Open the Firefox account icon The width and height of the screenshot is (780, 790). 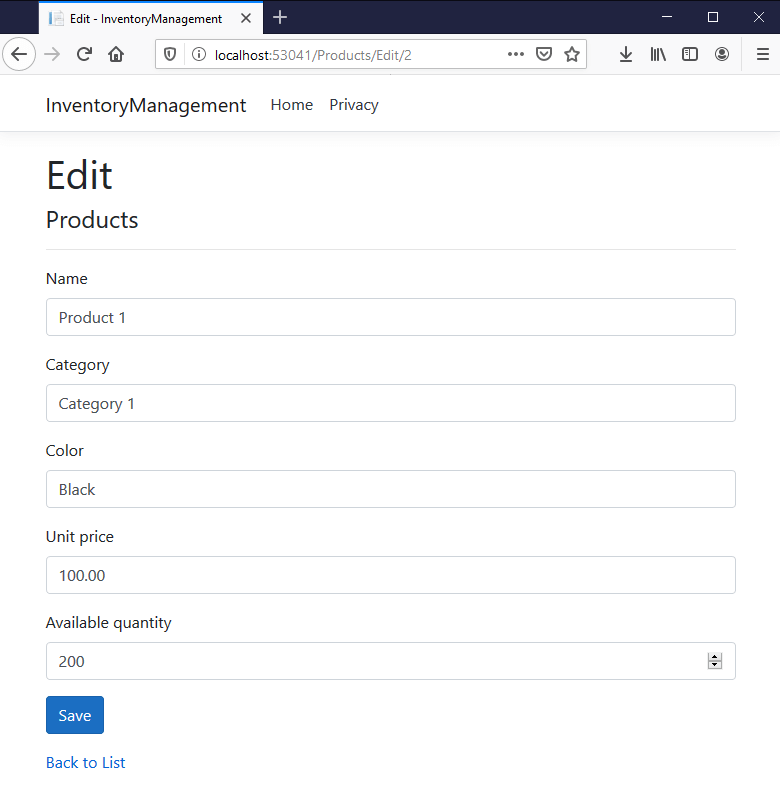722,55
